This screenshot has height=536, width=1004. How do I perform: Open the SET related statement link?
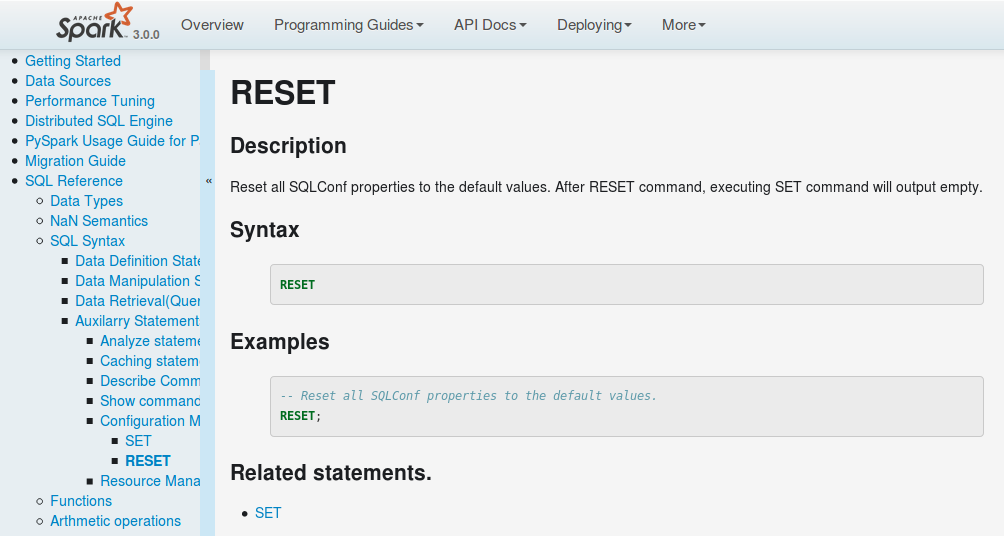268,513
